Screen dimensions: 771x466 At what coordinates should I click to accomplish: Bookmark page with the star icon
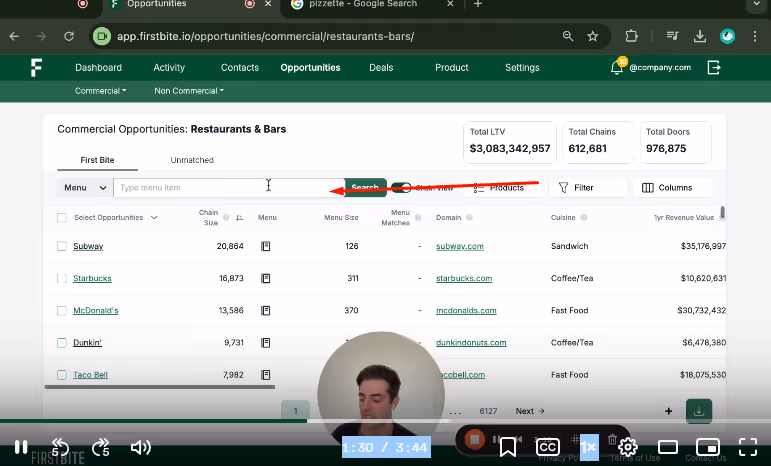pos(593,36)
